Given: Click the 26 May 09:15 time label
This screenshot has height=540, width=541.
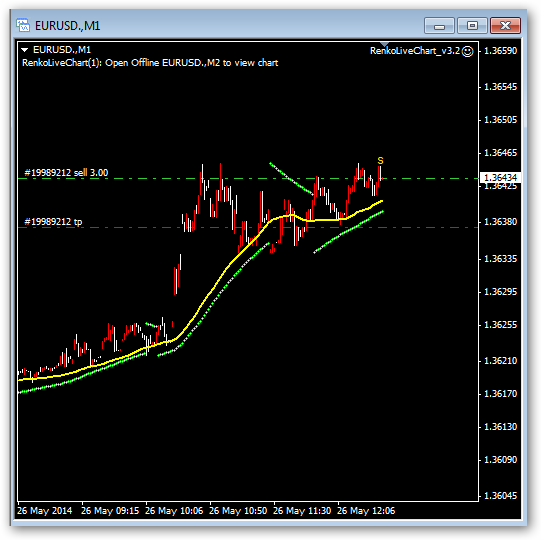Looking at the screenshot, I should (x=110, y=511).
